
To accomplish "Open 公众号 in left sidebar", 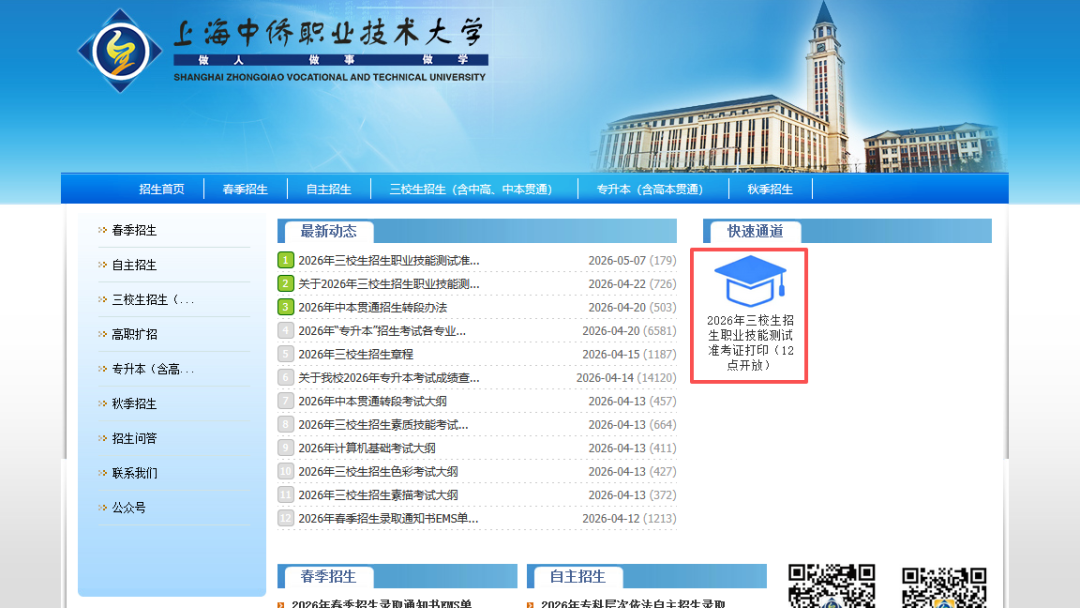I will coord(129,507).
